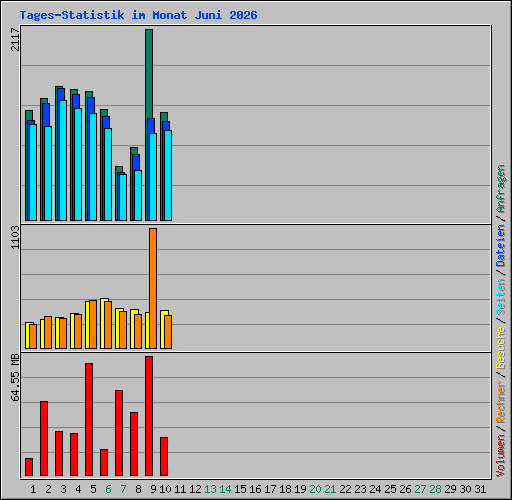Click the yellow Besuche bar for day 6
Image resolution: width=512 pixels, height=500 pixels.
point(103,324)
